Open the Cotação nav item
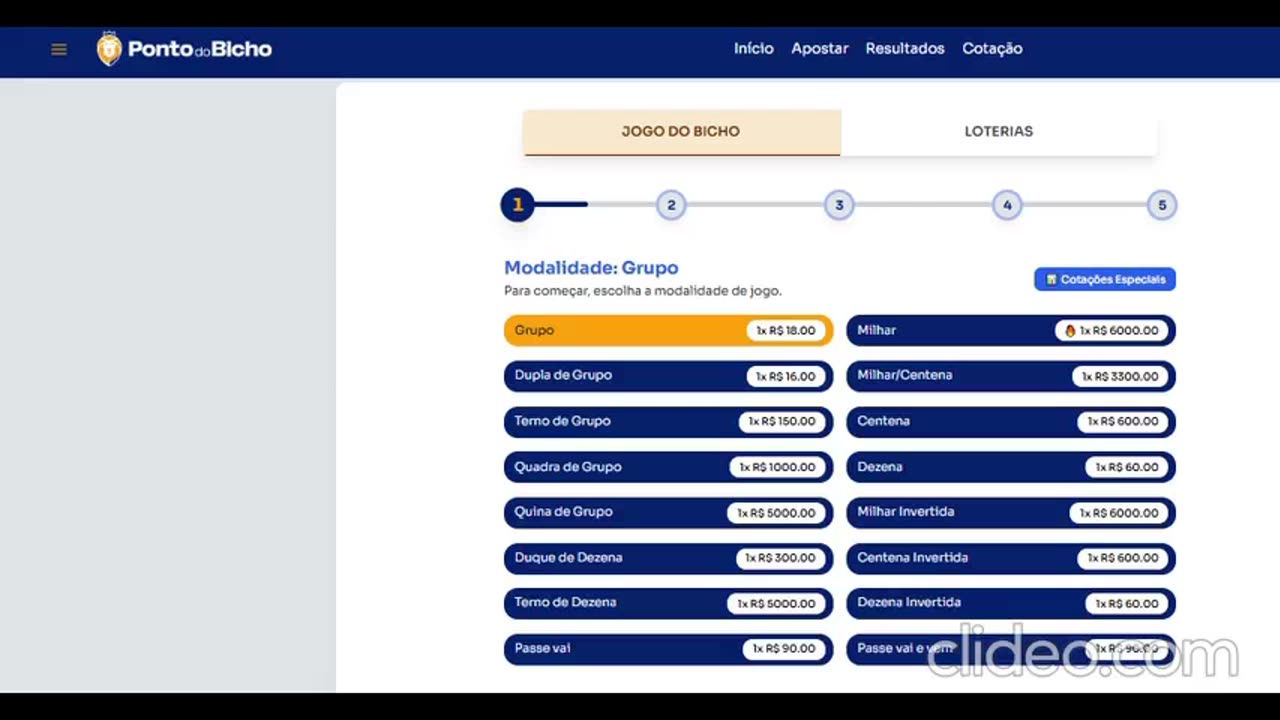 (992, 48)
